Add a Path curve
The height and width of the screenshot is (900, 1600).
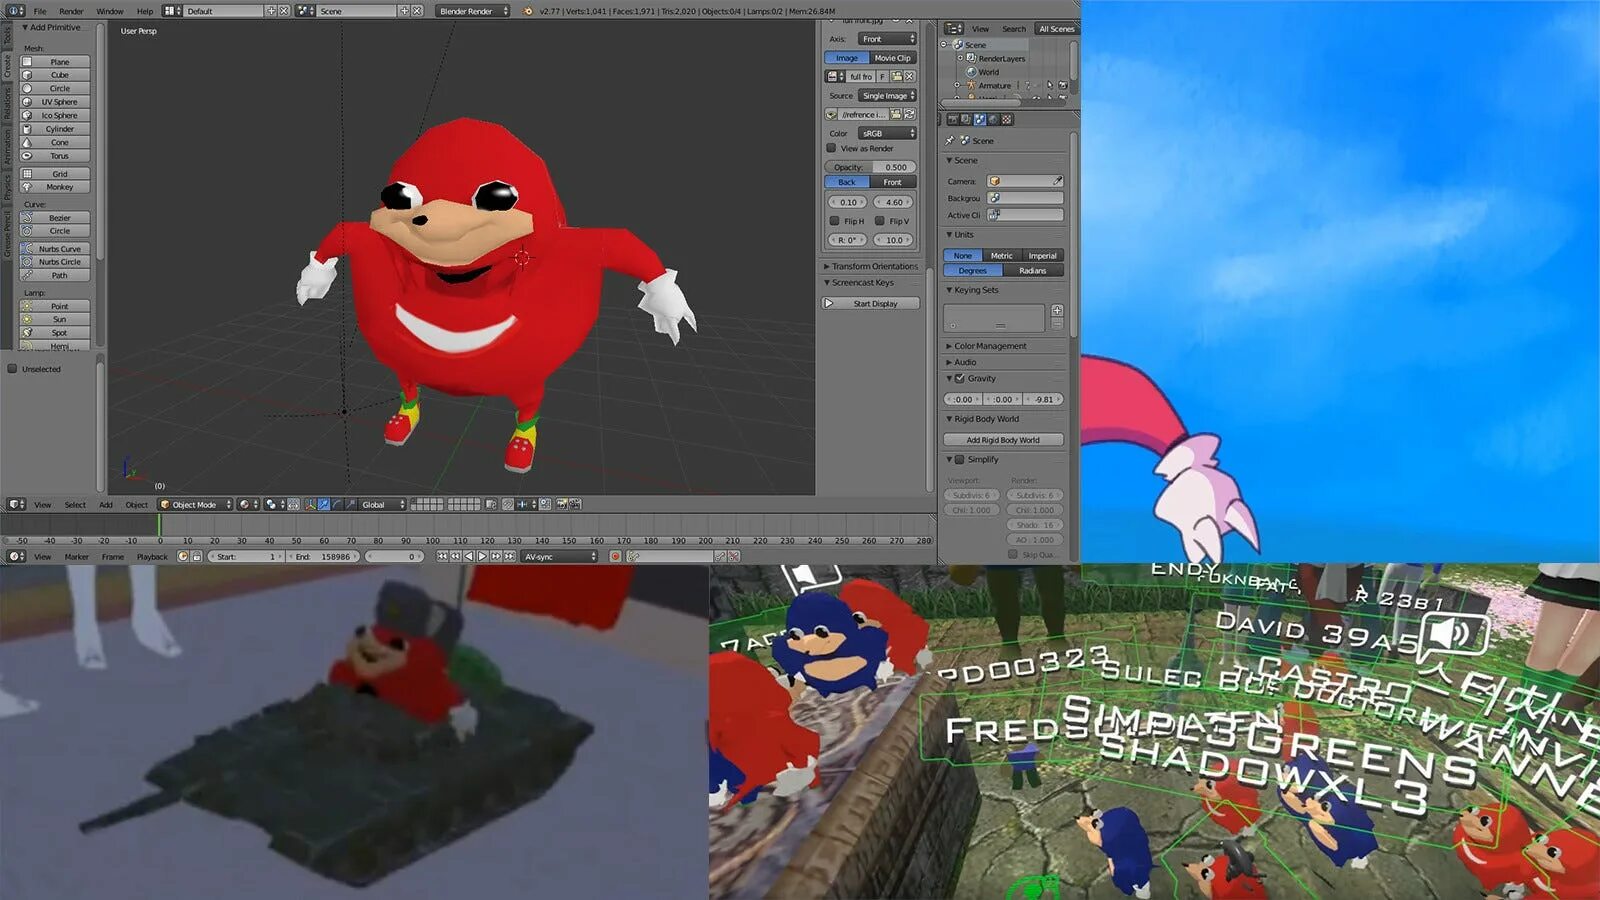tap(55, 275)
